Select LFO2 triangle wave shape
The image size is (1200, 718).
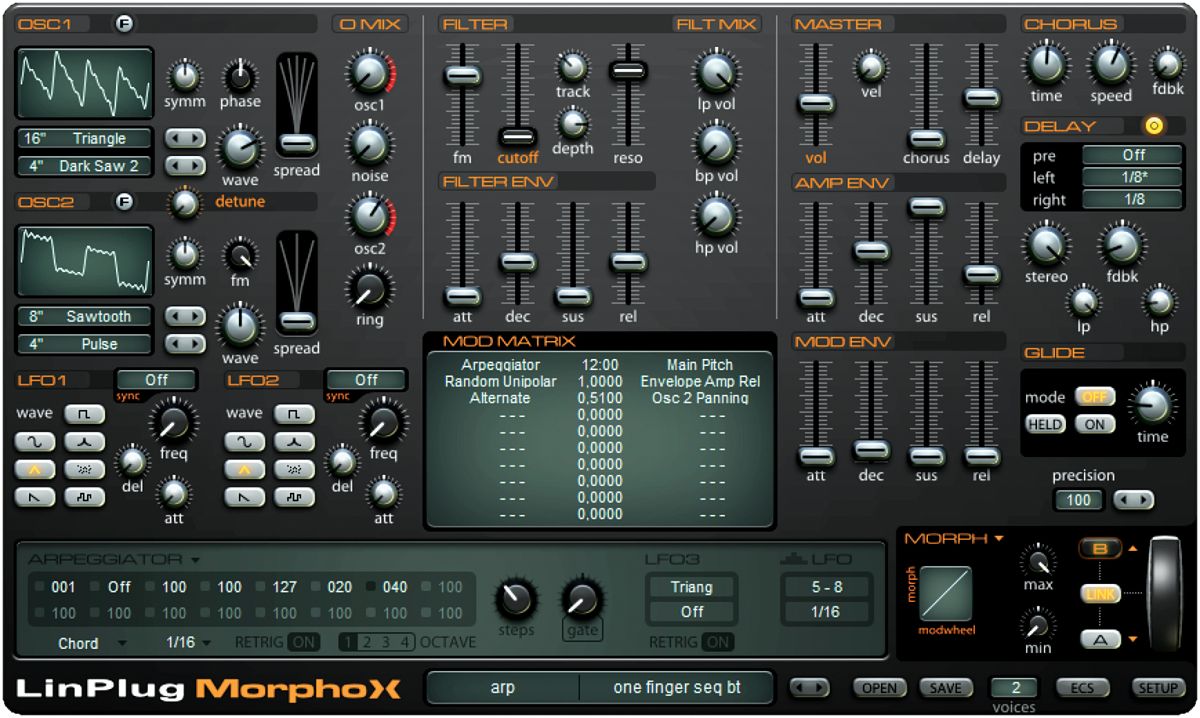[244, 469]
